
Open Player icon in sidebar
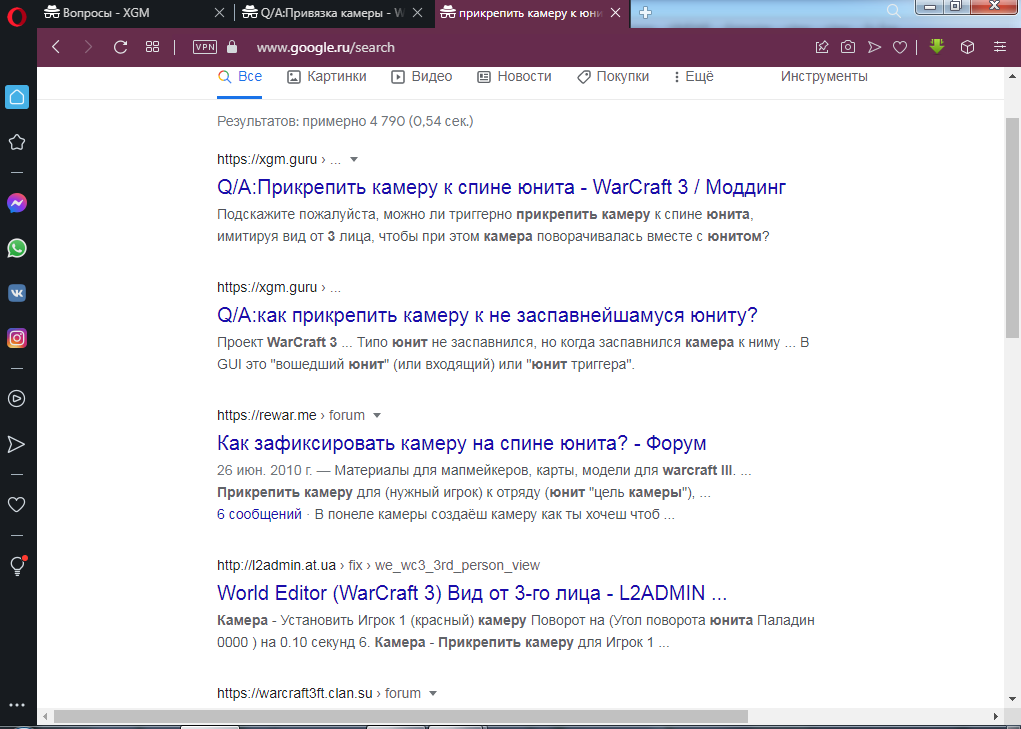click(17, 398)
